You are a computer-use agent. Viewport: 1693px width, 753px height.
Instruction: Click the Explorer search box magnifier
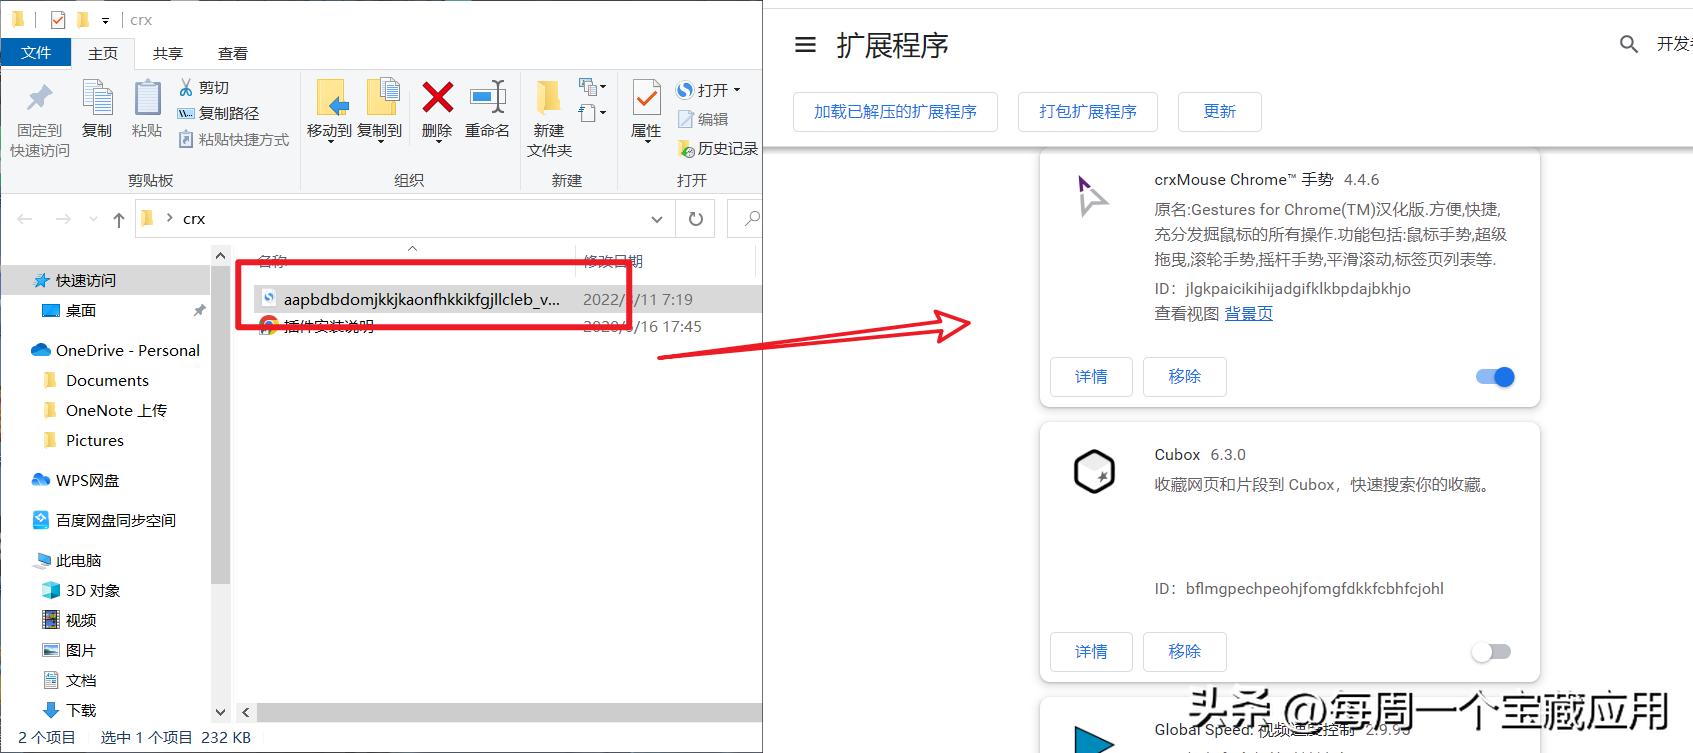pyautogui.click(x=751, y=218)
